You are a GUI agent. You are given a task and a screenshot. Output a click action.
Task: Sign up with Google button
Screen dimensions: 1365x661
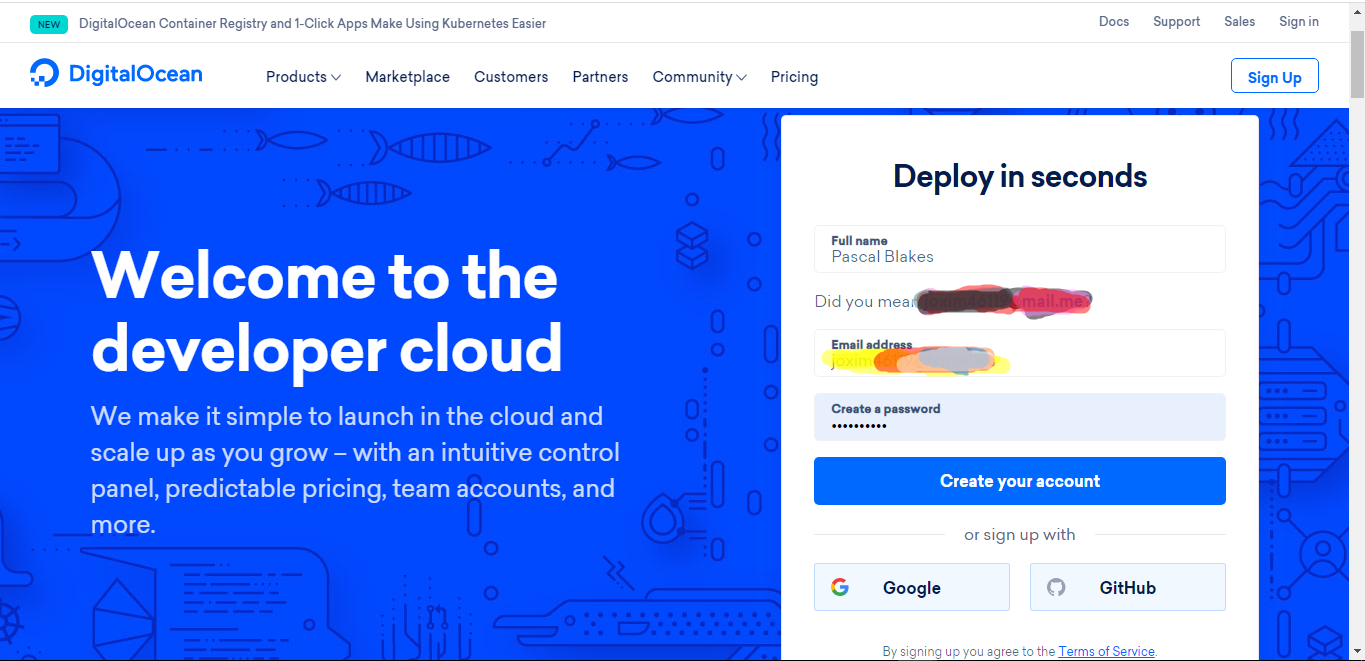(x=911, y=587)
